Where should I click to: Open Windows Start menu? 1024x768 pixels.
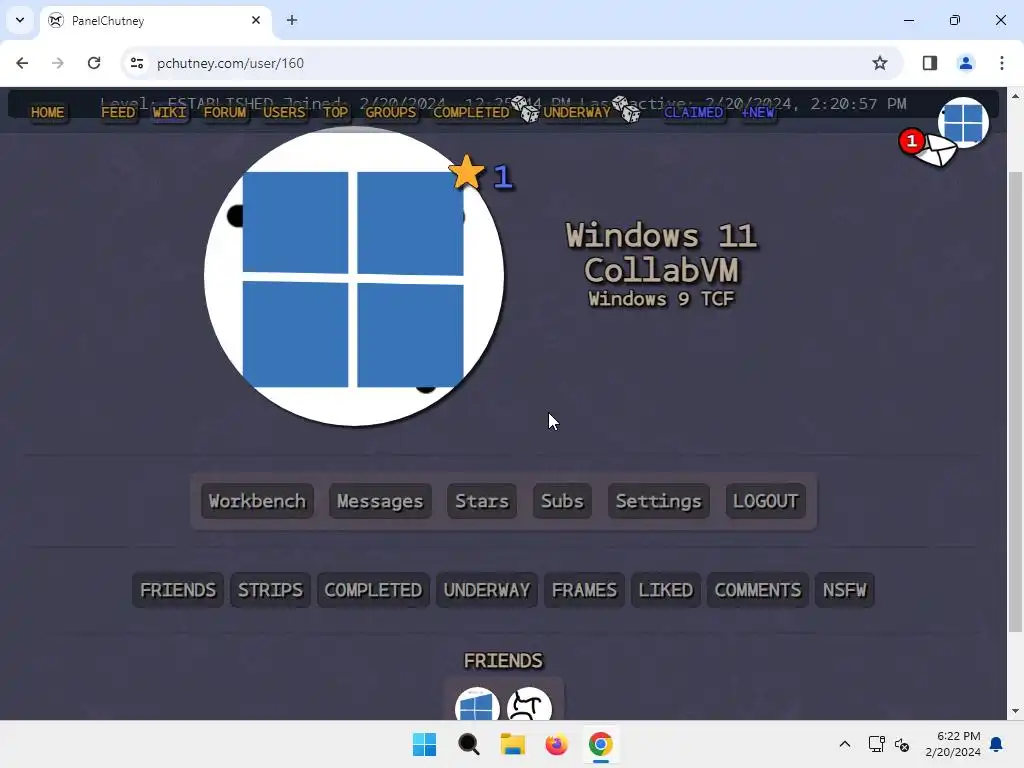tap(424, 744)
